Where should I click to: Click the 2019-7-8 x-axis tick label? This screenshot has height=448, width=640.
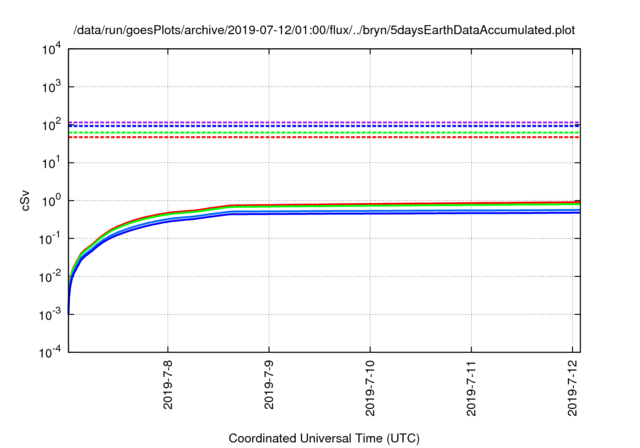coord(168,384)
